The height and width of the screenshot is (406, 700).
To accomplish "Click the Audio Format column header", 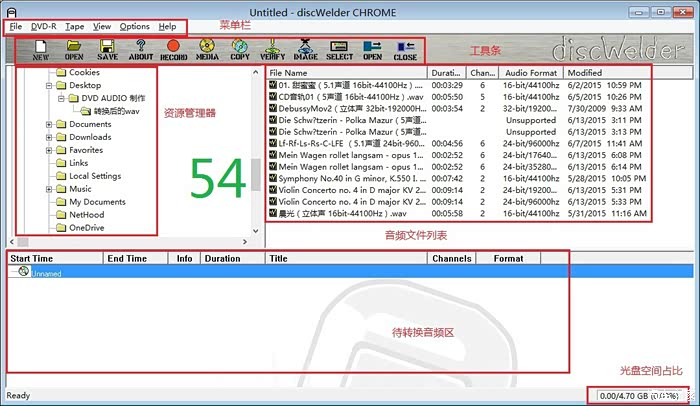I will (x=530, y=73).
